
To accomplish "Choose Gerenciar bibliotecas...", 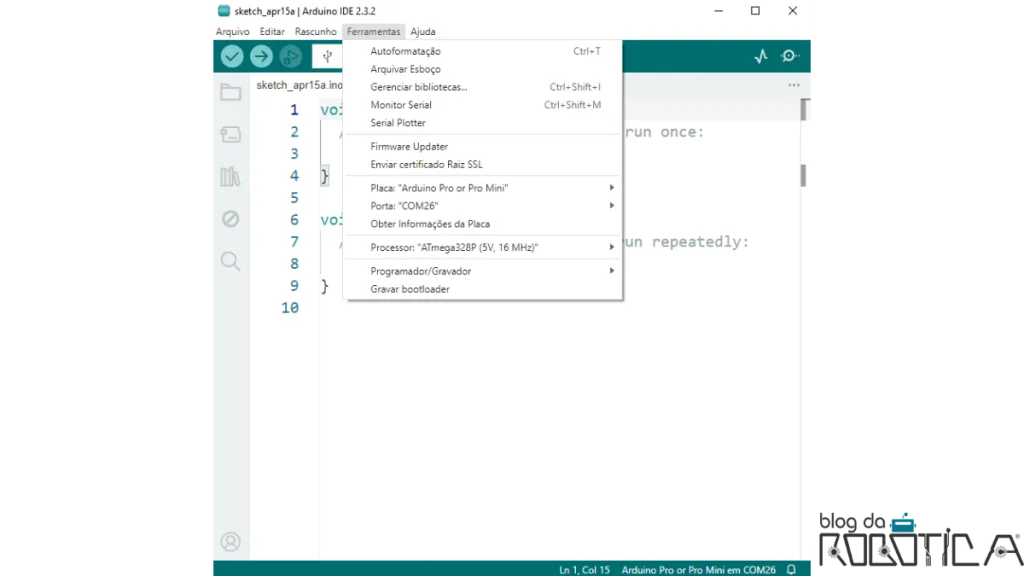I will click(x=483, y=87).
